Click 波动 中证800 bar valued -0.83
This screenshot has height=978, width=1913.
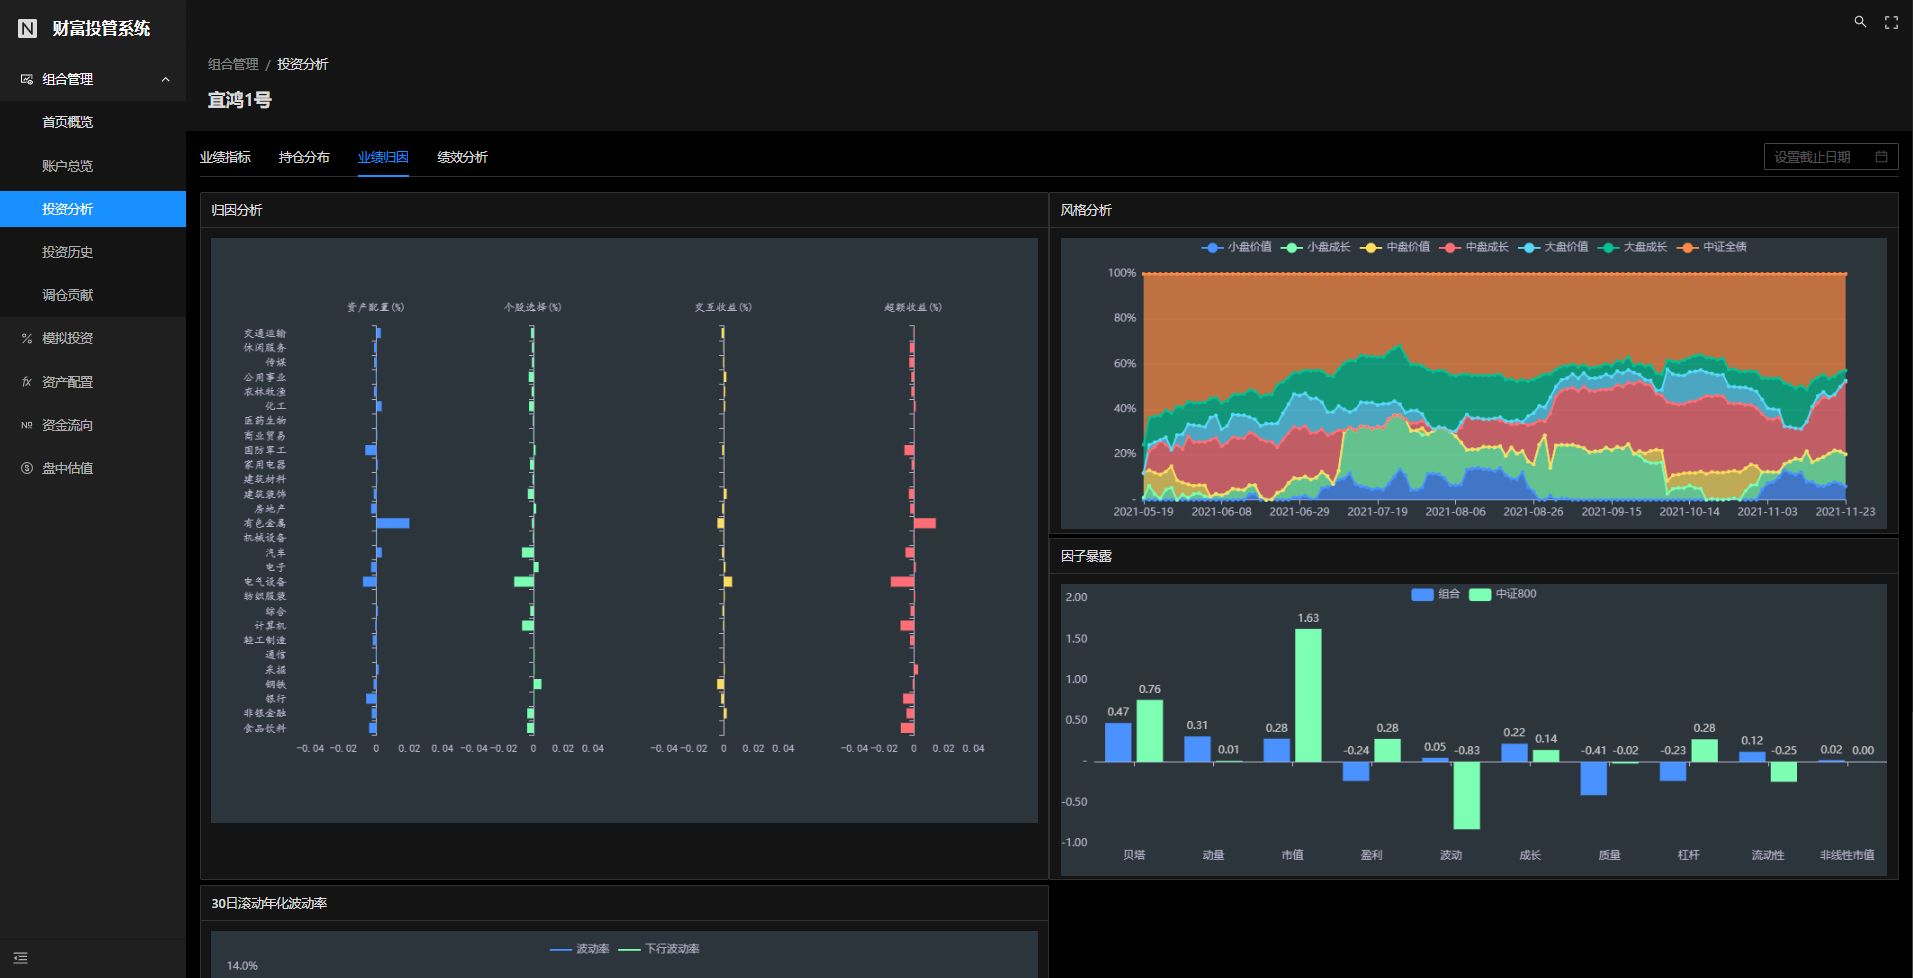[1467, 796]
